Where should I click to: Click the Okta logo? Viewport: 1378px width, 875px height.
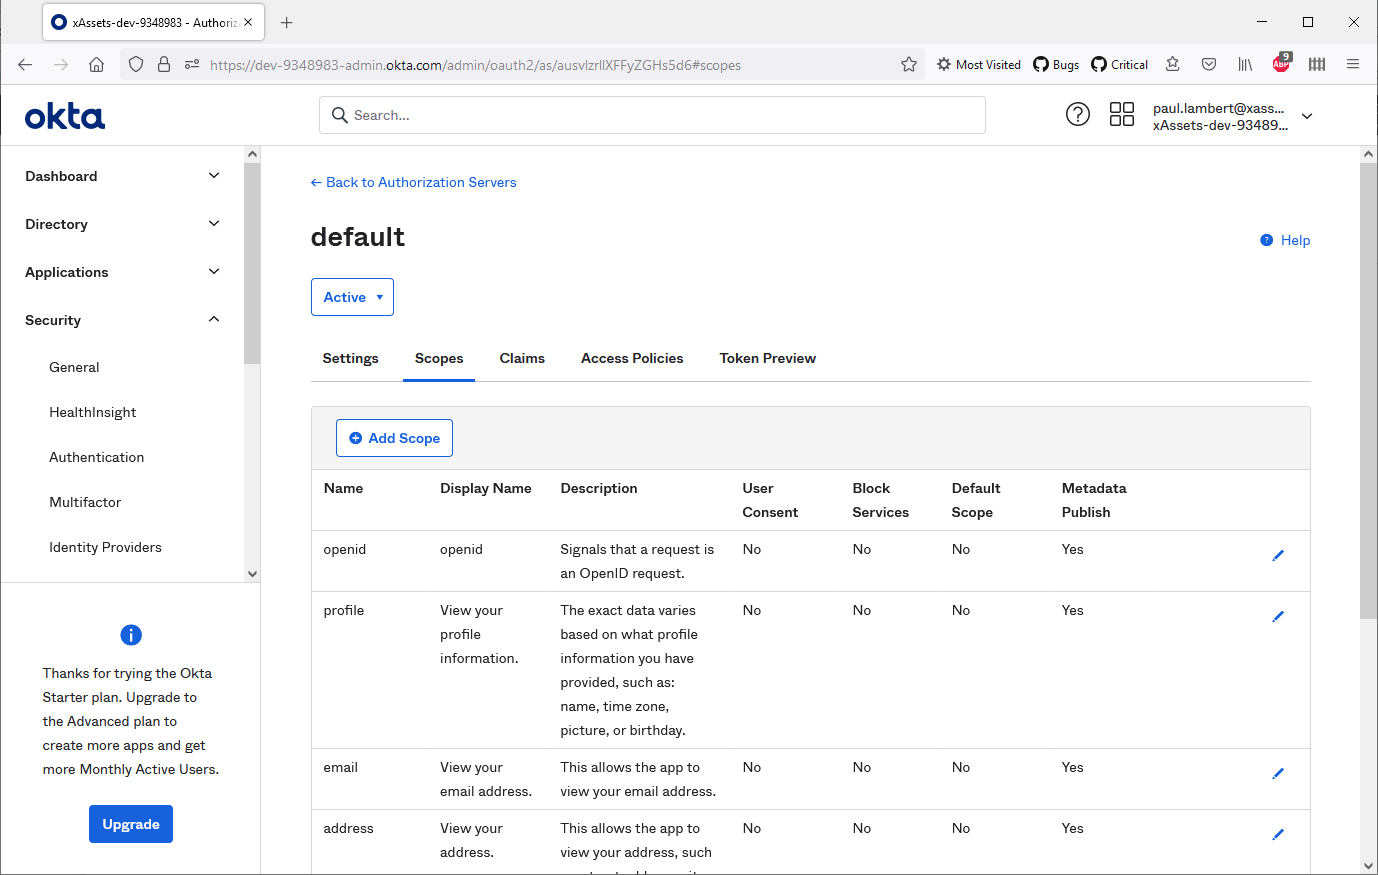(x=65, y=117)
